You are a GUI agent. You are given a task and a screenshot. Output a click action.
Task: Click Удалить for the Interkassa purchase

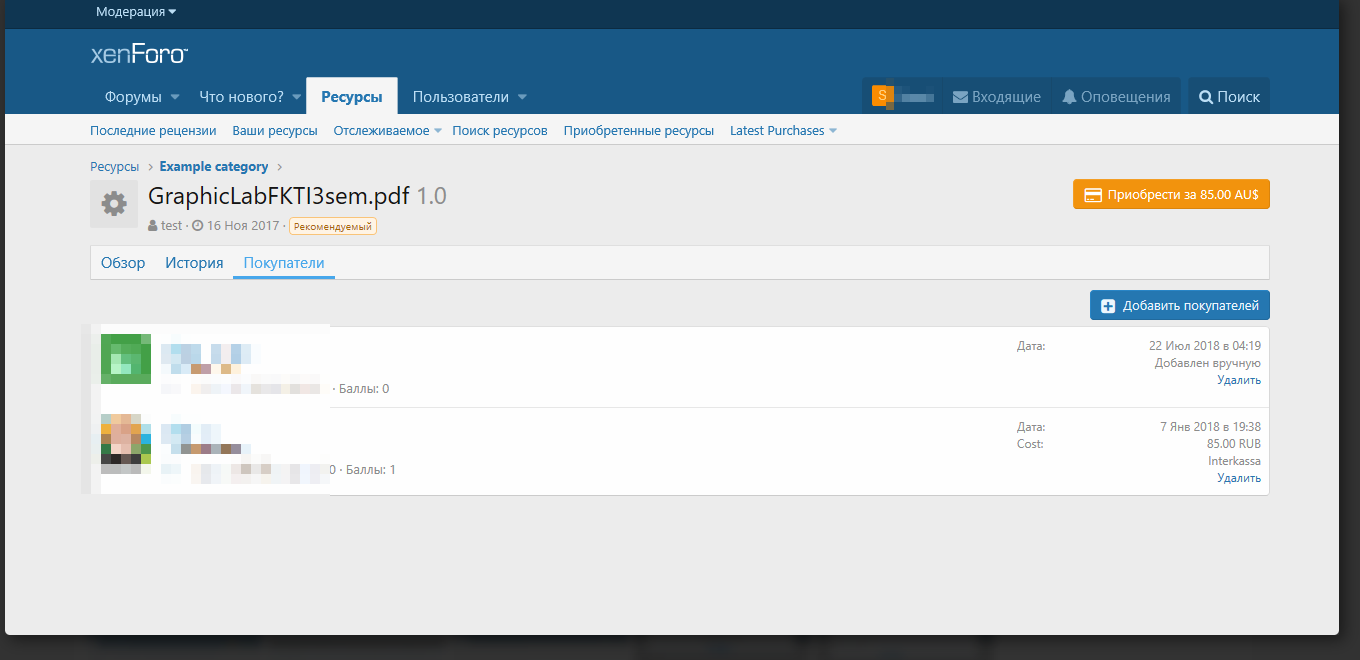[x=1238, y=478]
